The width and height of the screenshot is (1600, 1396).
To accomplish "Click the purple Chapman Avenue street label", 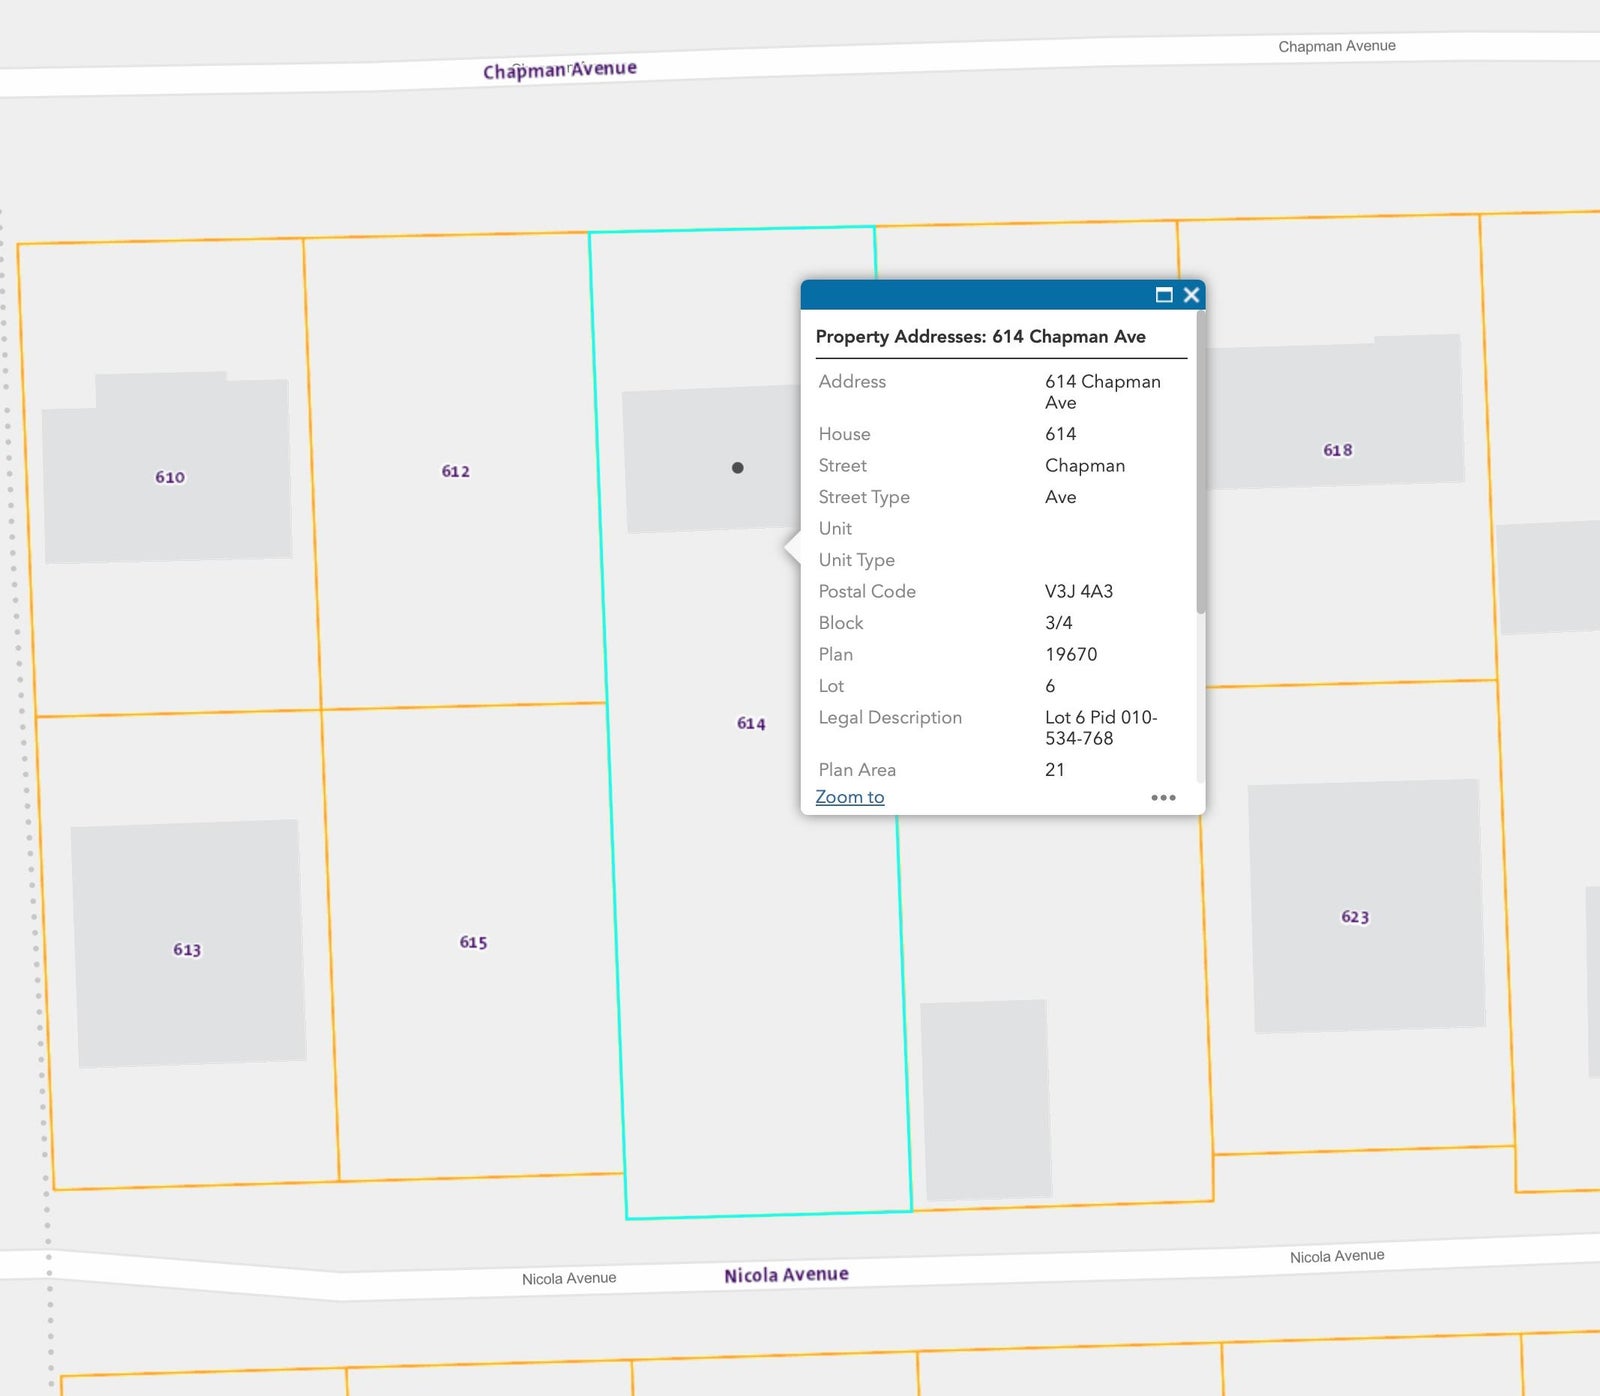I will 560,70.
